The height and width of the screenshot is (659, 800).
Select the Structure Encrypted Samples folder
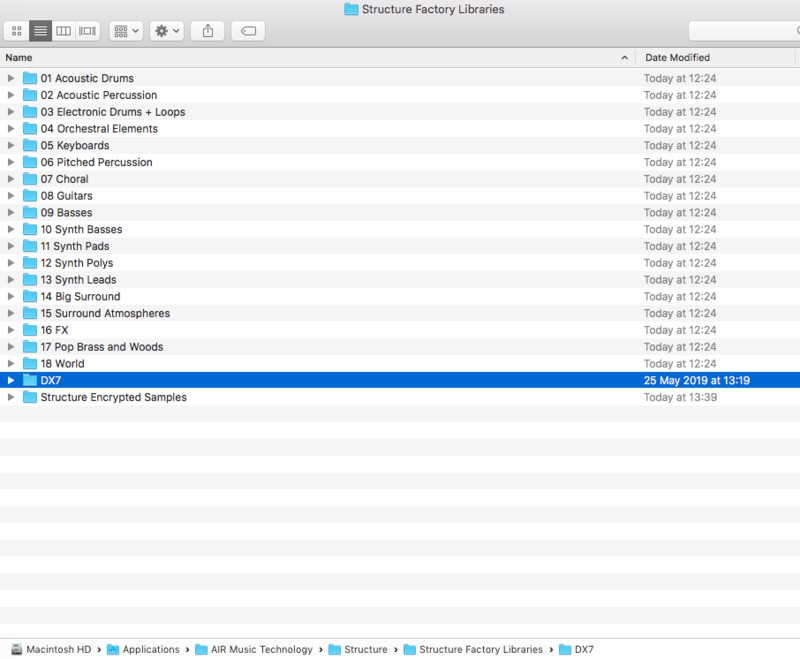[x=113, y=397]
